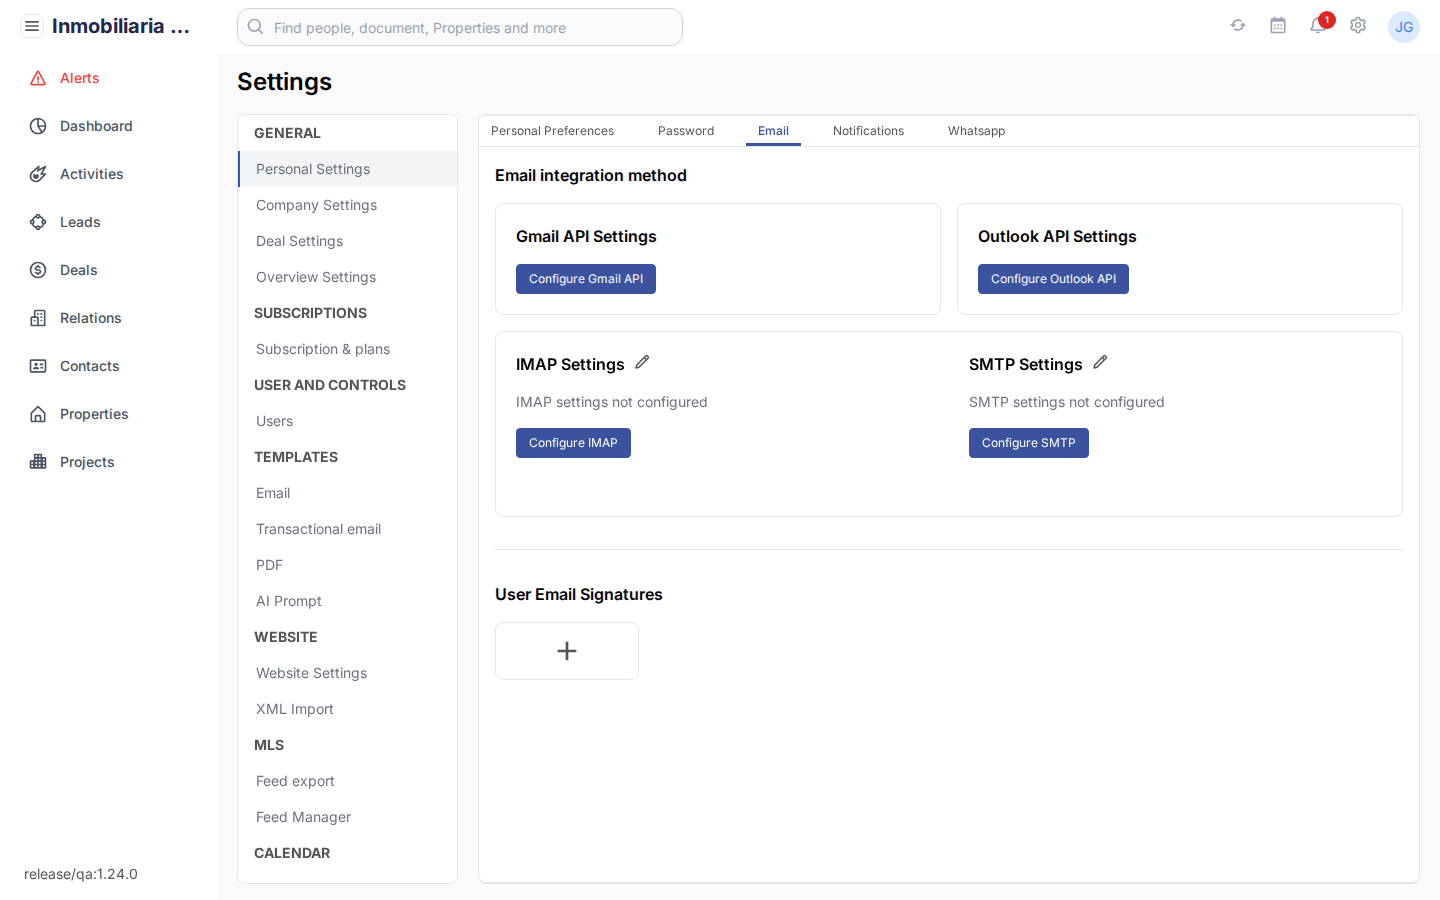Viewport: 1440px width, 900px height.
Task: Open PDF templates
Action: [348, 565]
